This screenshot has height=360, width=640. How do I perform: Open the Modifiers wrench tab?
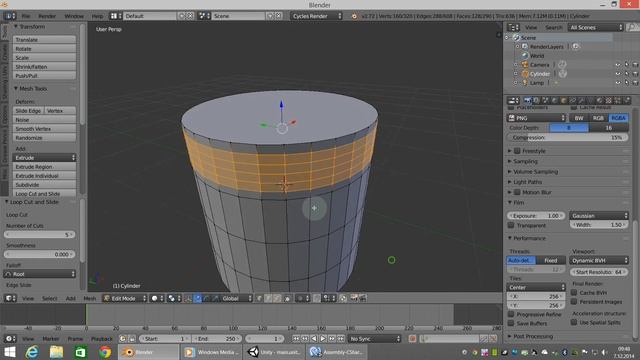582,100
